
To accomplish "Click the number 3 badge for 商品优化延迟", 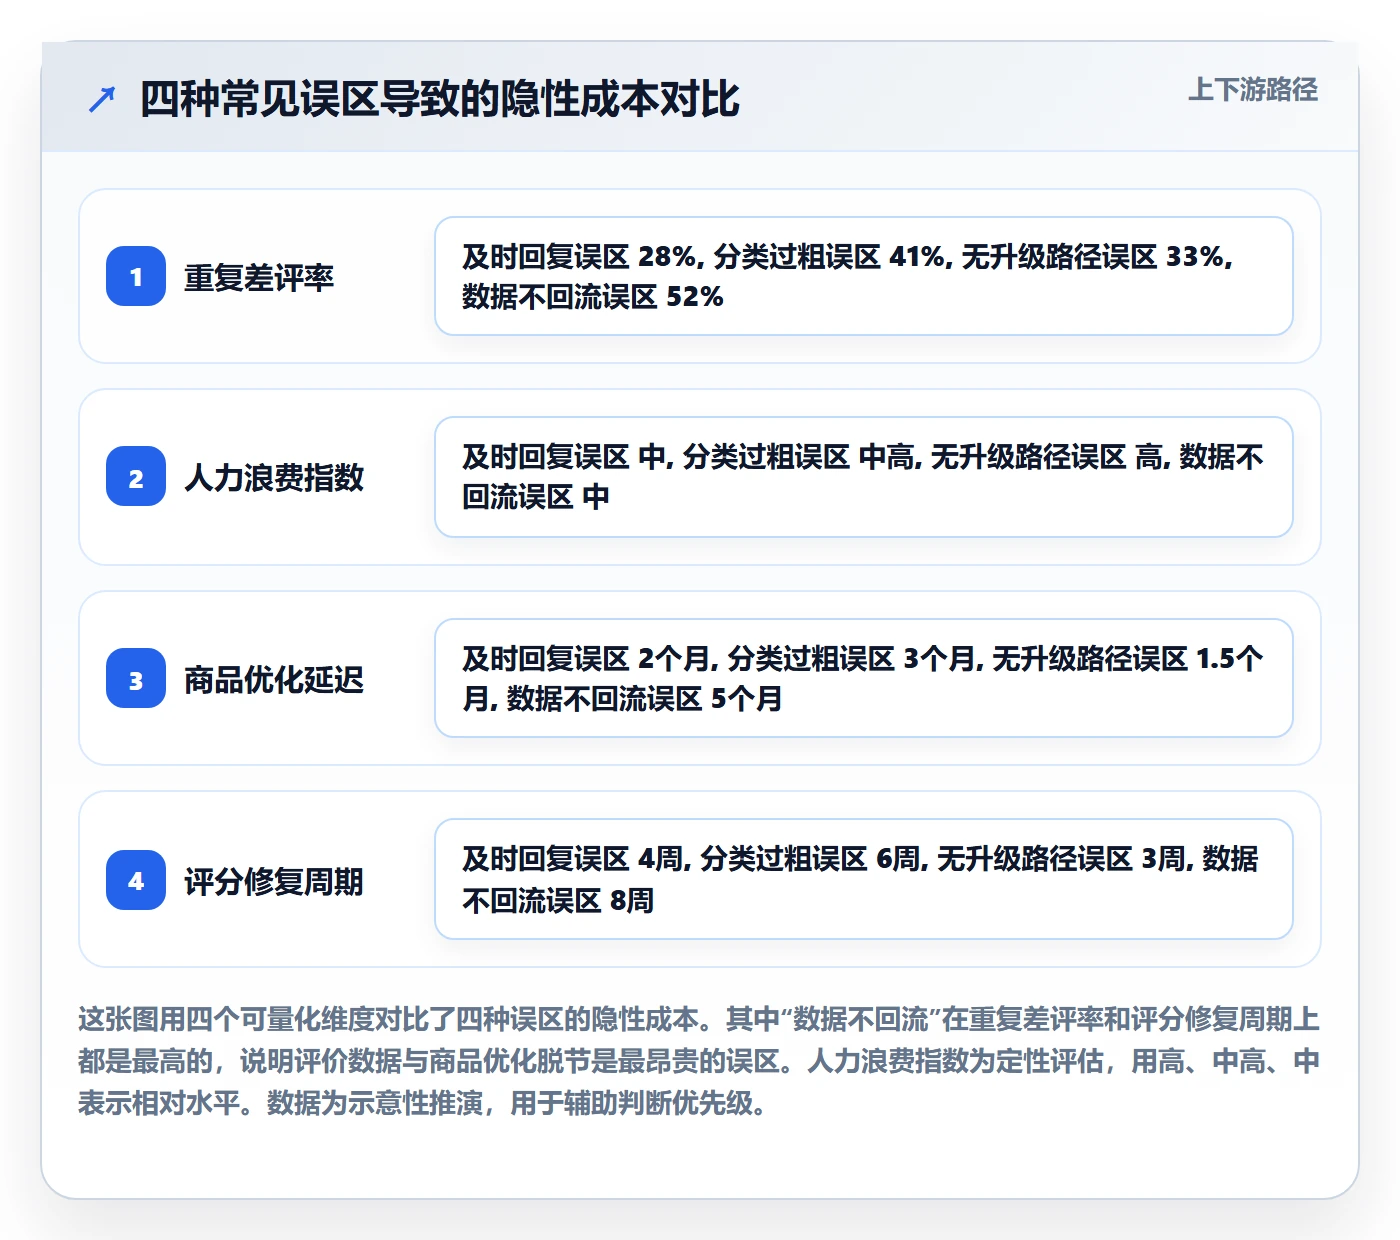I will 136,678.
